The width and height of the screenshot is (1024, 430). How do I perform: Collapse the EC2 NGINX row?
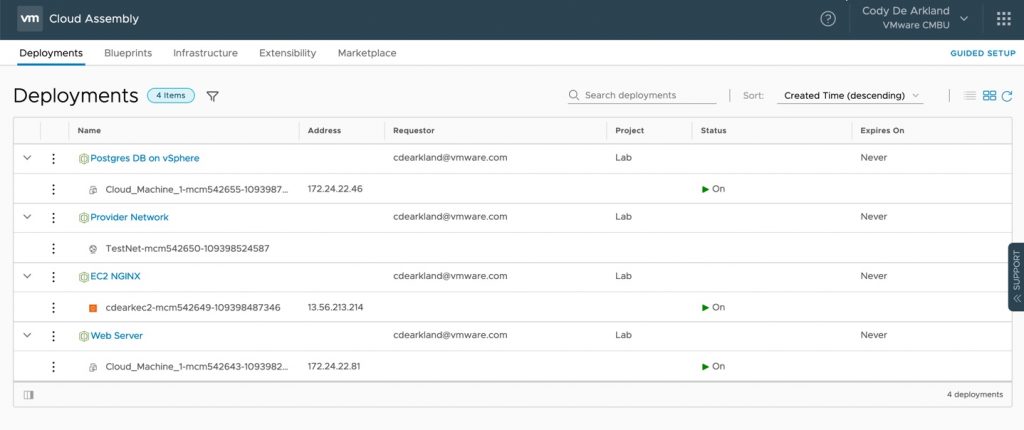27,276
